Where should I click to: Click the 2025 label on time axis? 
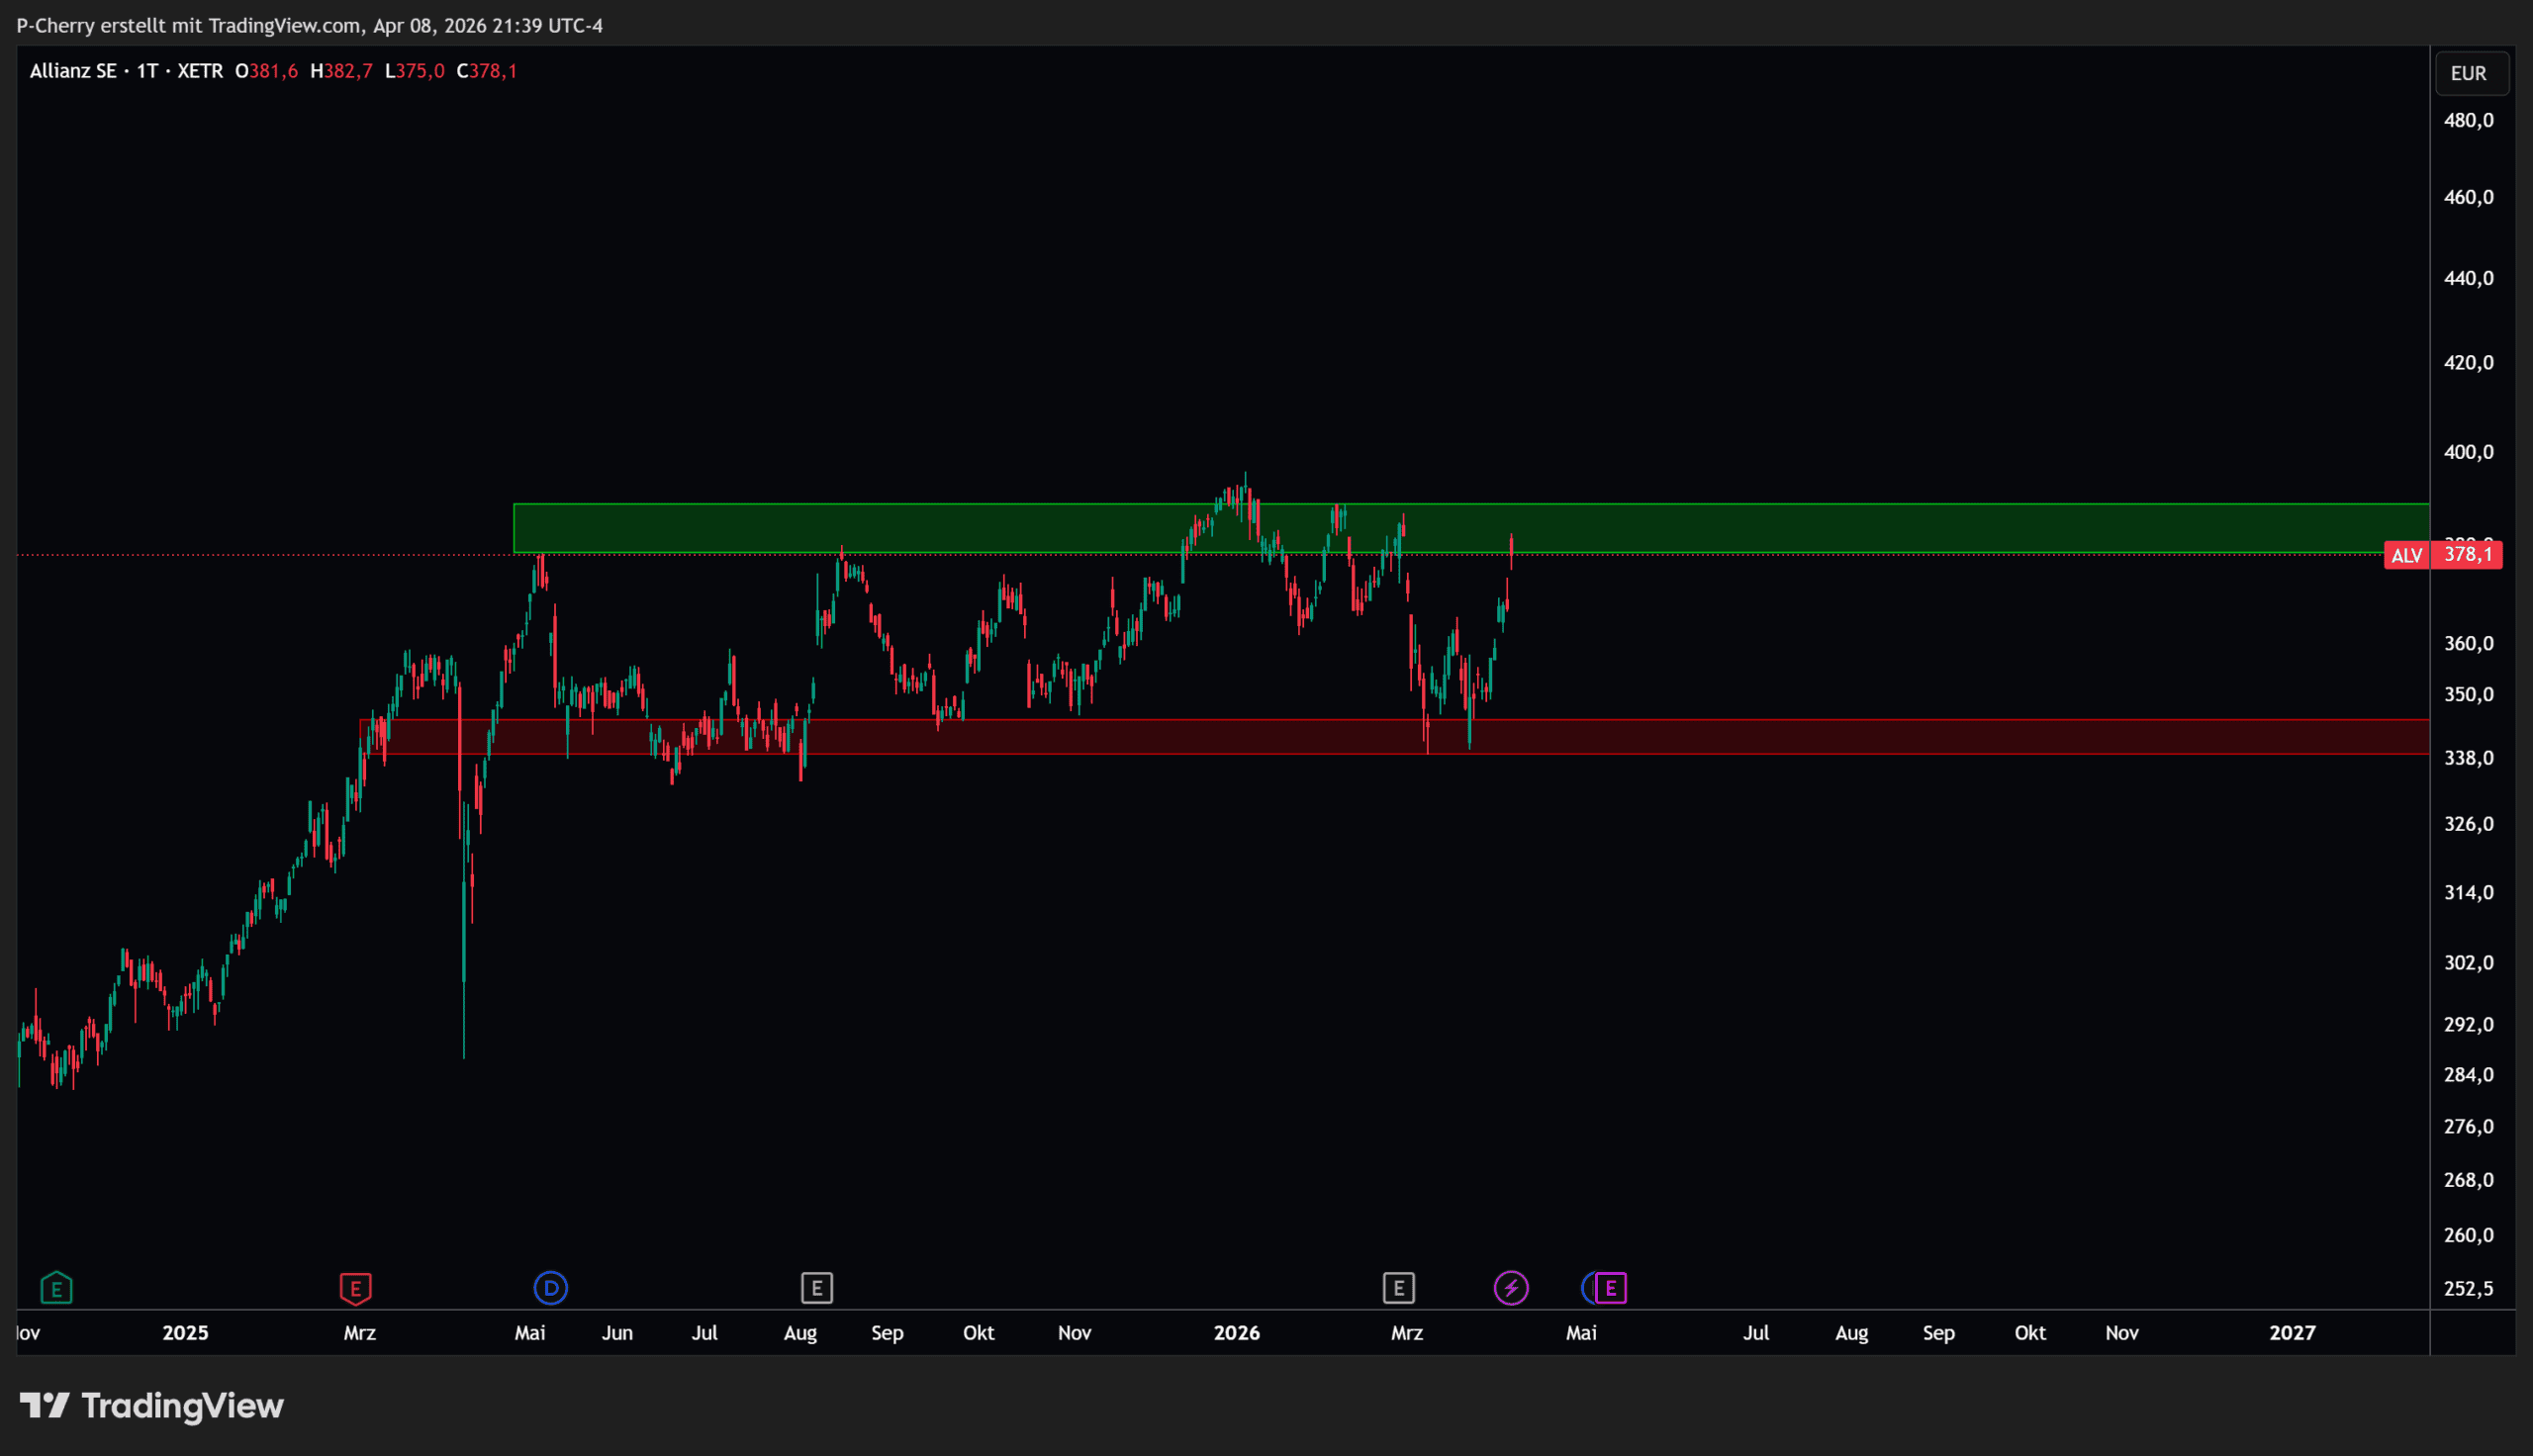(x=185, y=1333)
